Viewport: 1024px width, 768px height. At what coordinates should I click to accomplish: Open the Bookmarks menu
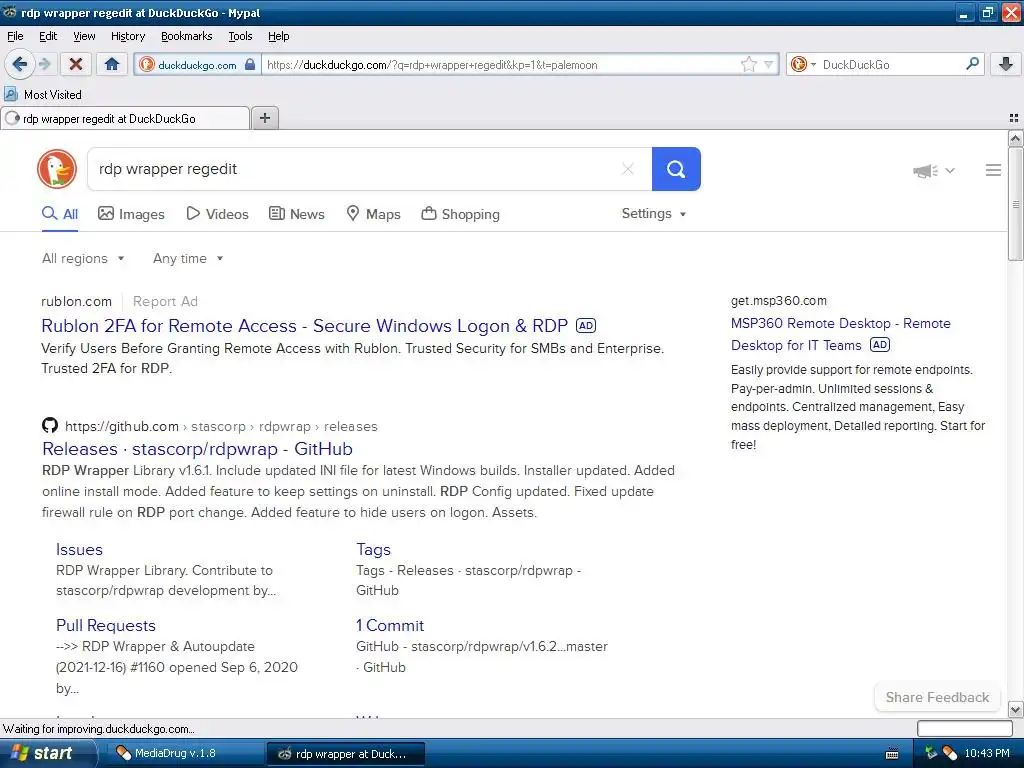[x=186, y=36]
